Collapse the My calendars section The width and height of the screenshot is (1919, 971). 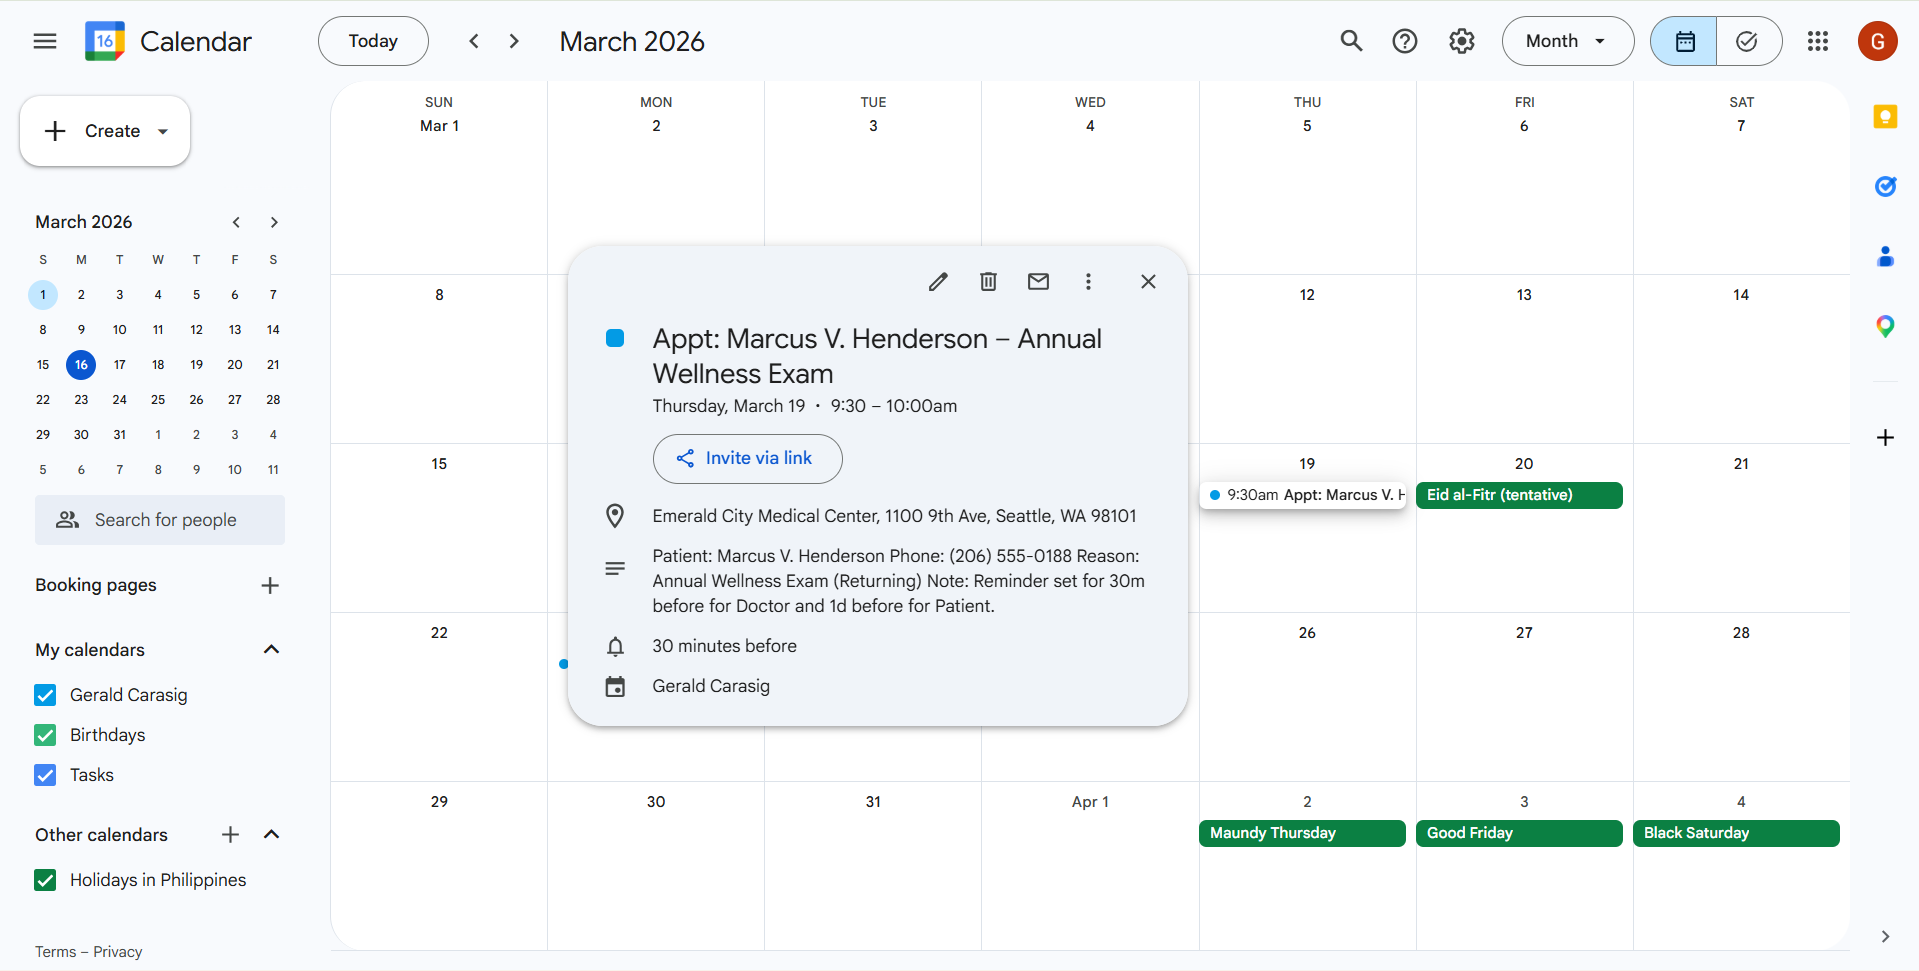[271, 650]
